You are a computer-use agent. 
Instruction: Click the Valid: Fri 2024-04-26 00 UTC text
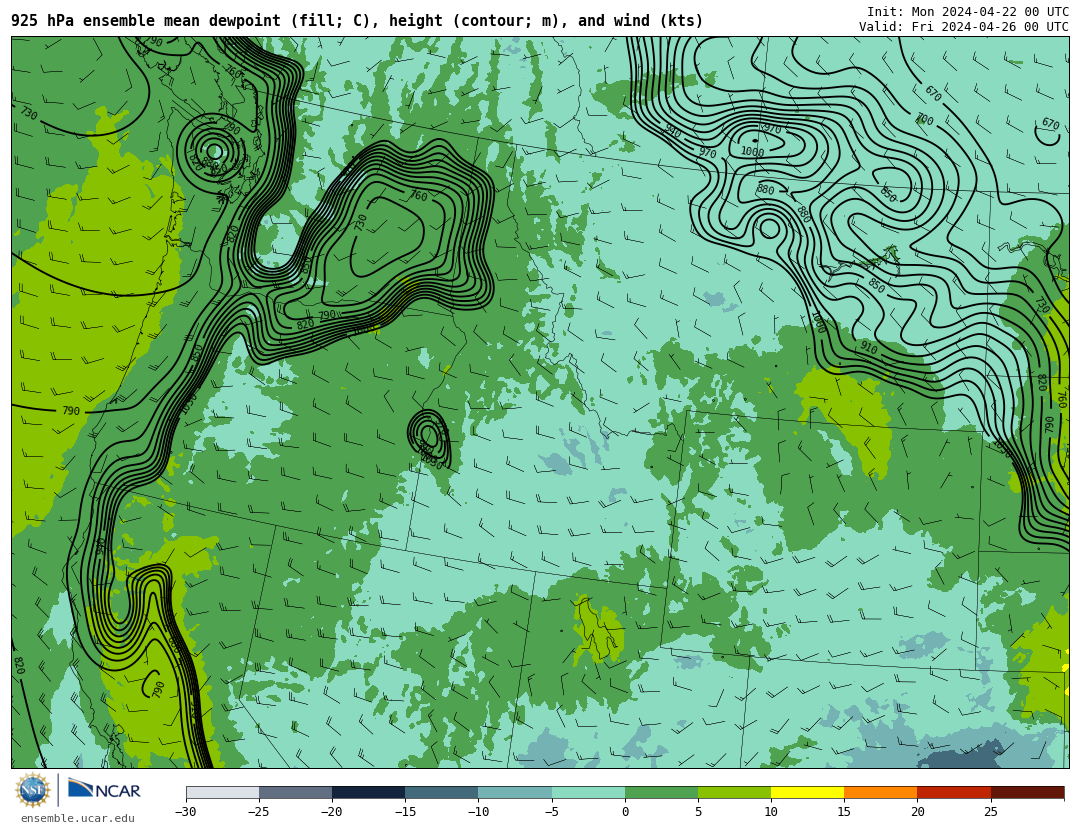coord(964,27)
